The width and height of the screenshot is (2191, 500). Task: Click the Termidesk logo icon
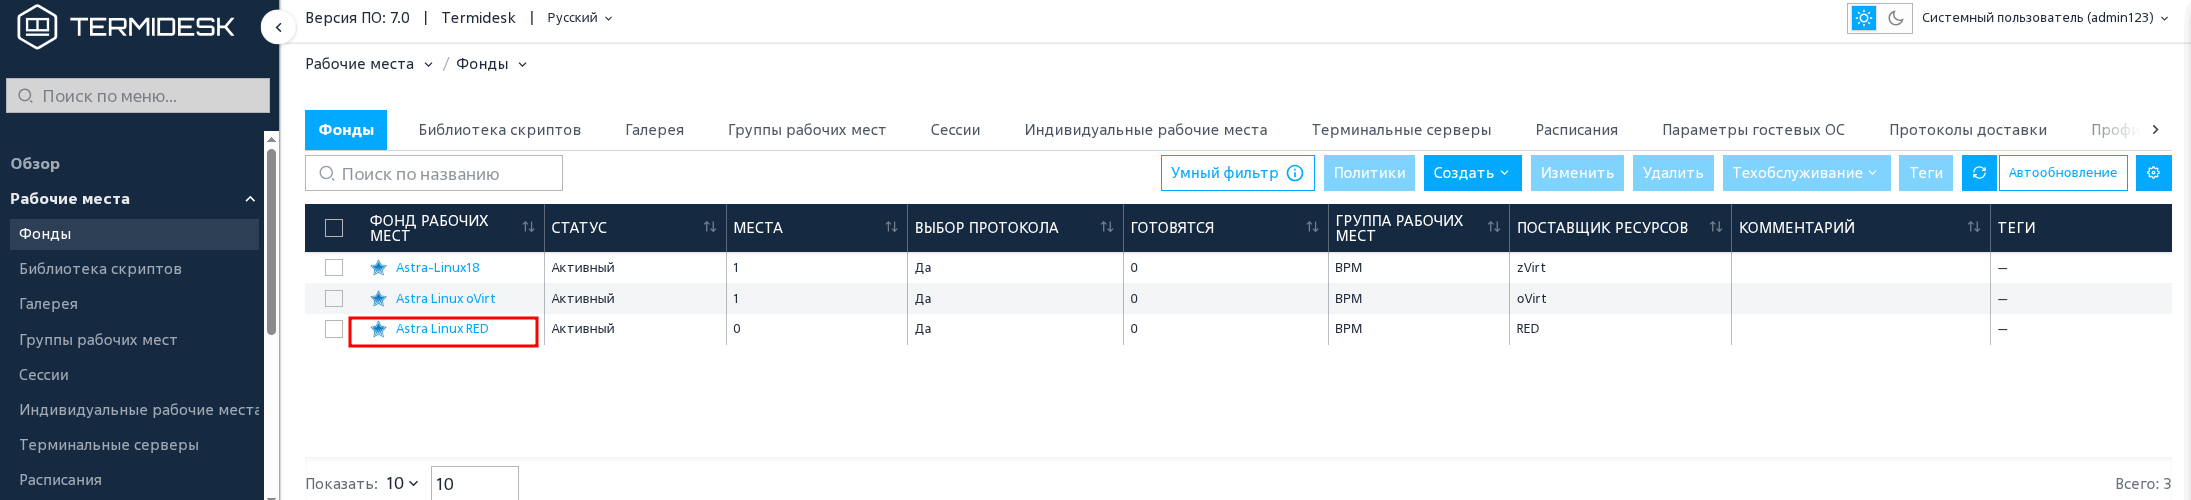(37, 26)
